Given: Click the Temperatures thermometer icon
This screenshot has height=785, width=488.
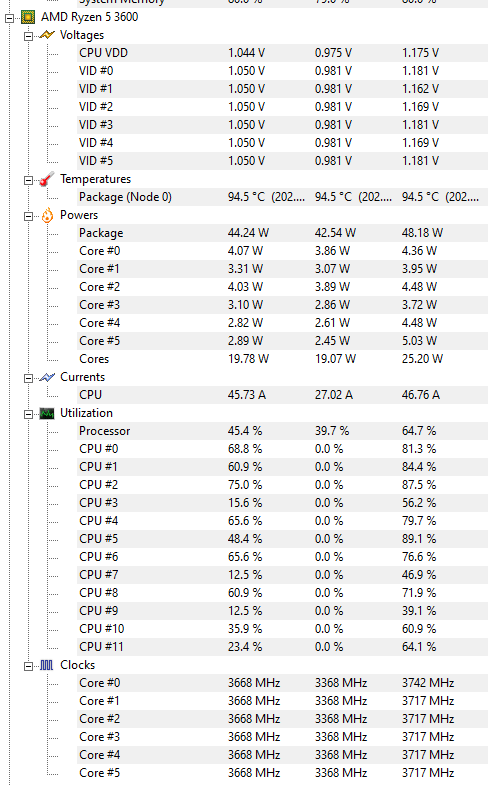Looking at the screenshot, I should click(x=47, y=179).
